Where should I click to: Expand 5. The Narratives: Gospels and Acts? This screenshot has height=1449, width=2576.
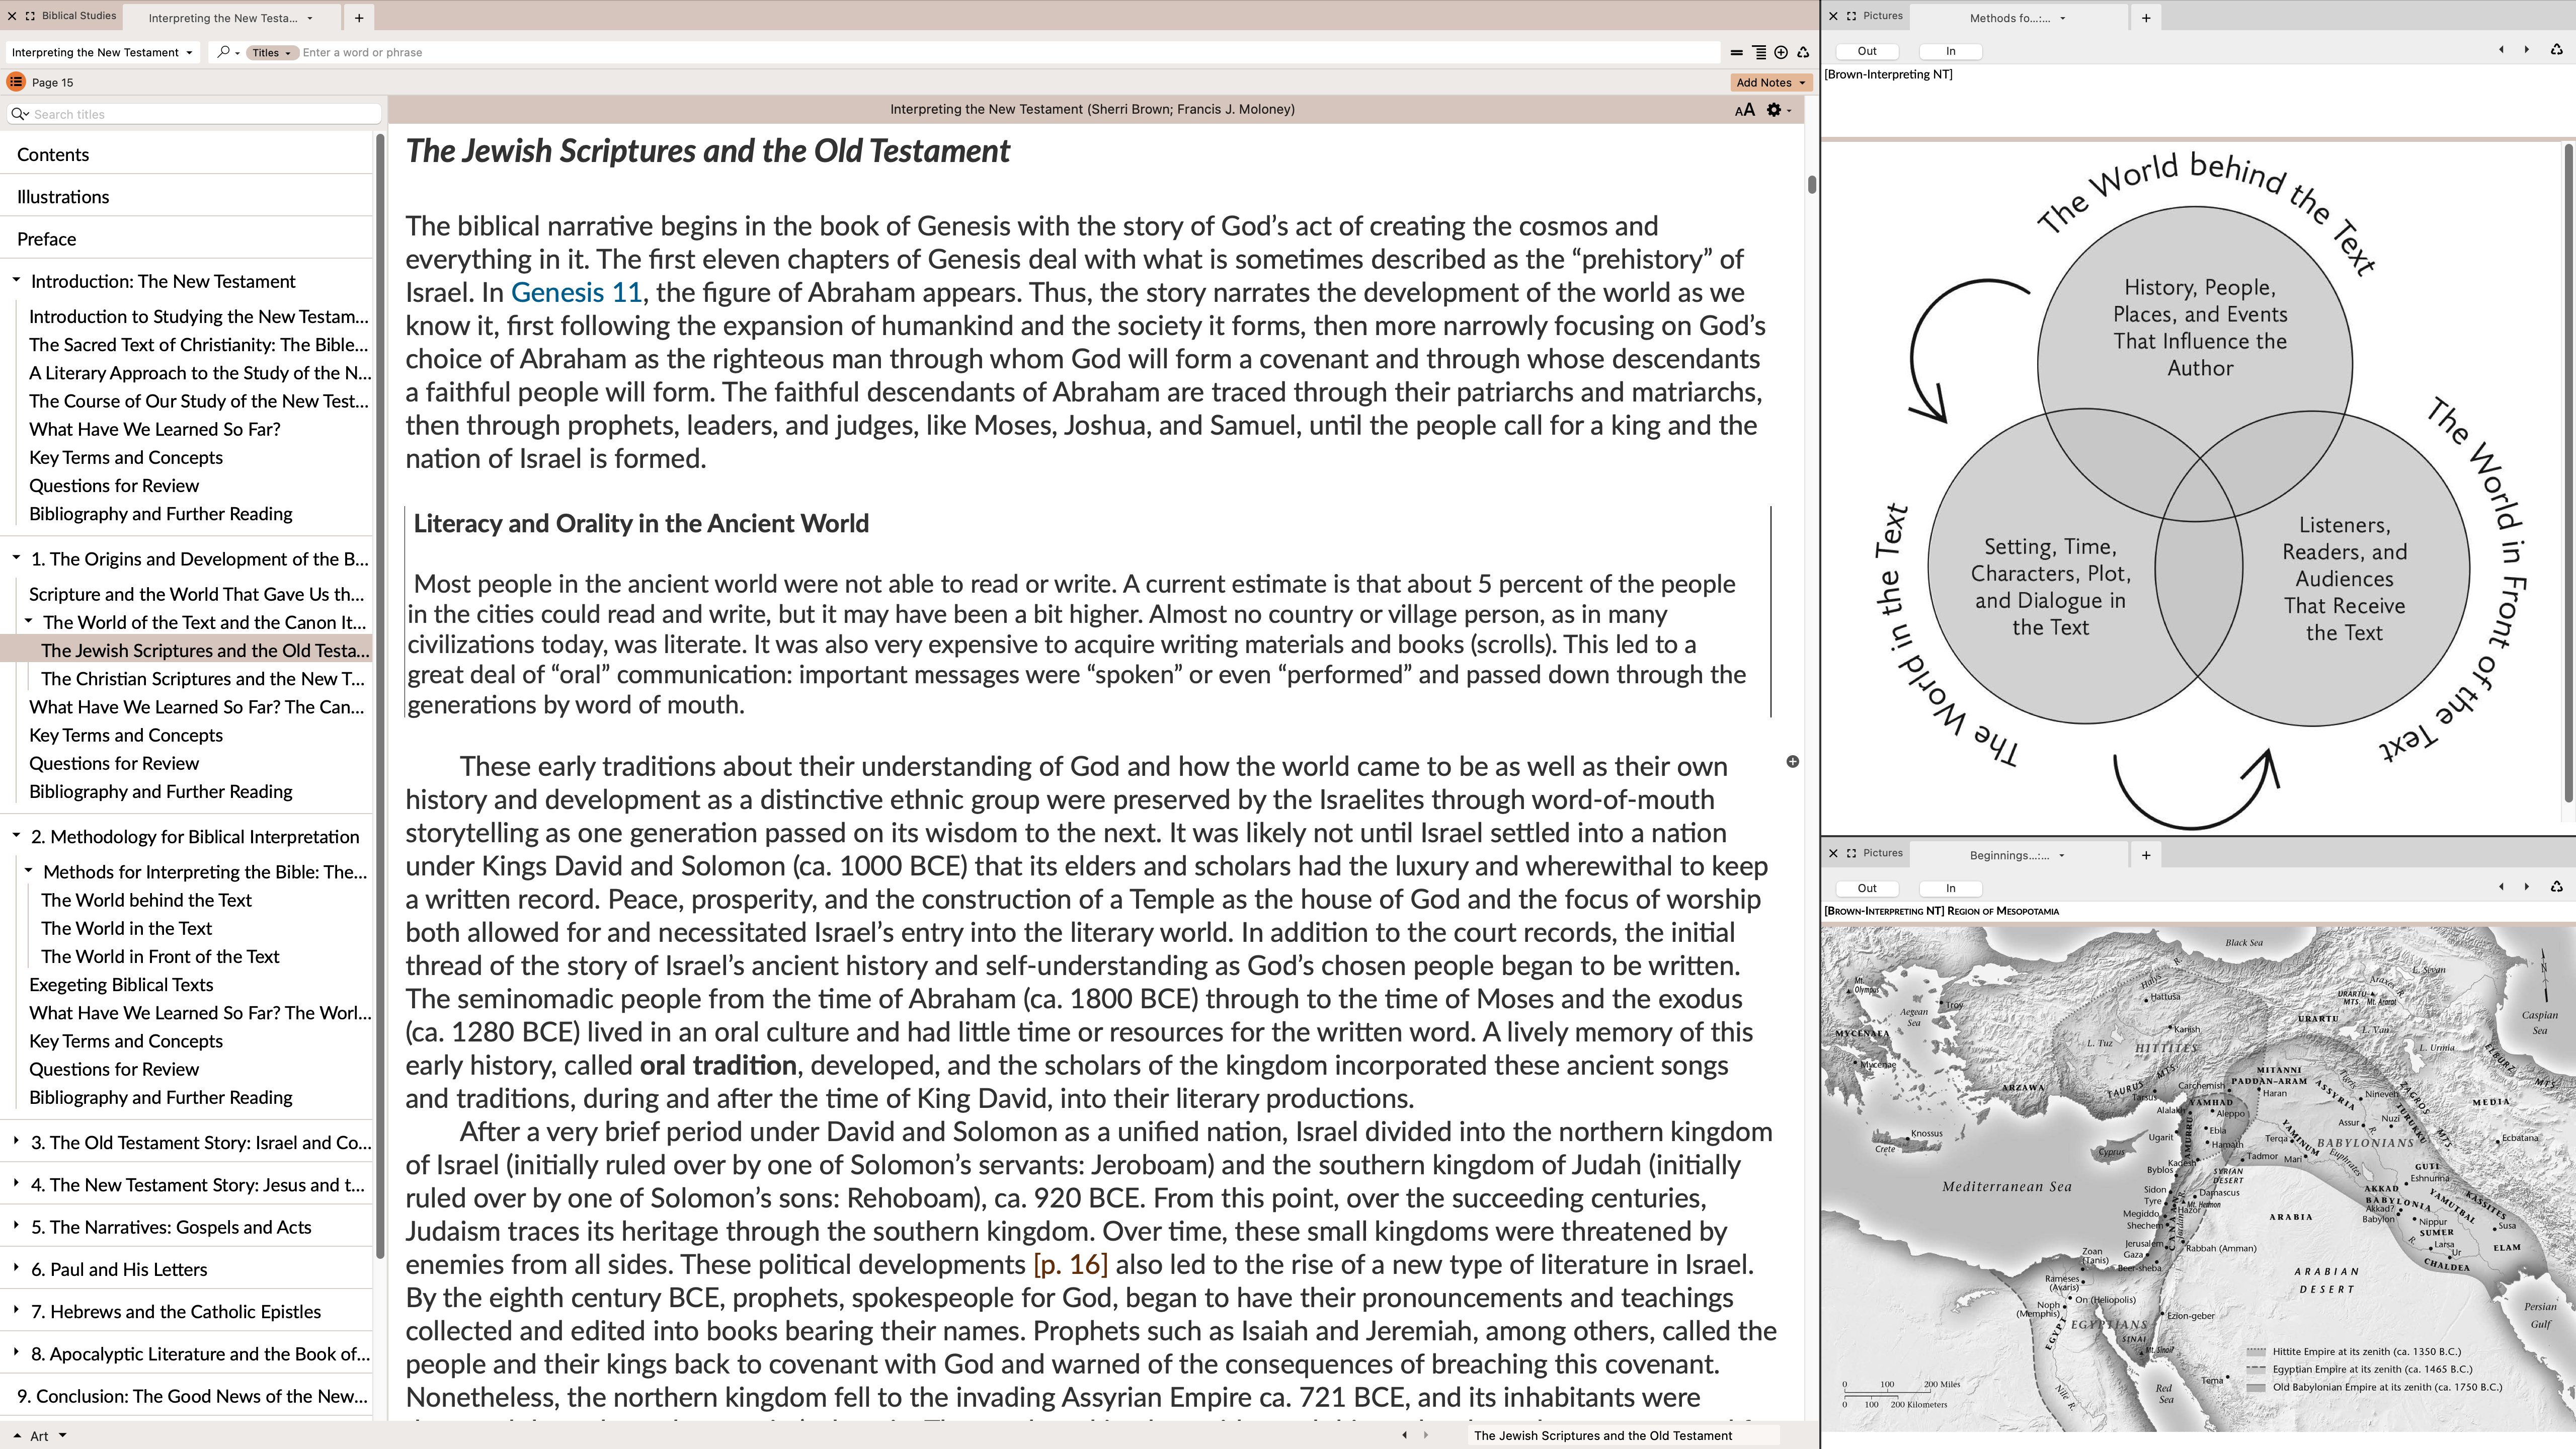coord(16,1225)
